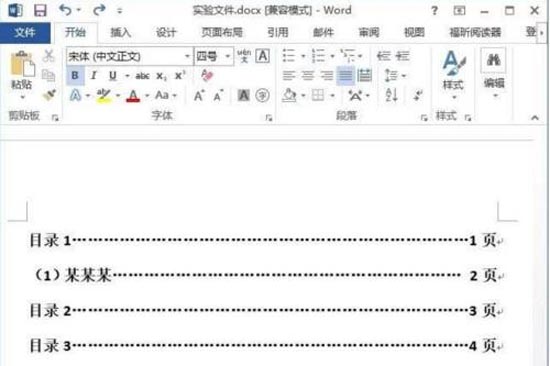Click the Format Painter brush icon
550x366 pixels.
(x=49, y=95)
